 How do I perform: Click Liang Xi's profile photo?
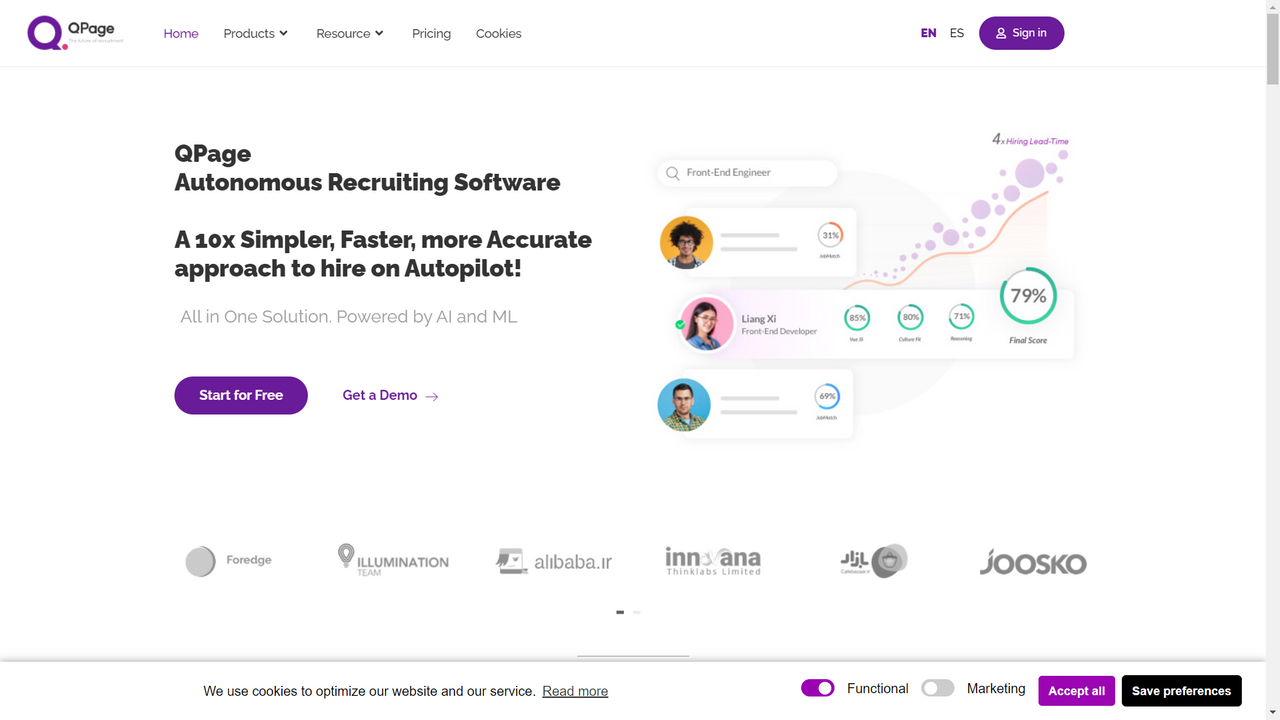tap(707, 323)
